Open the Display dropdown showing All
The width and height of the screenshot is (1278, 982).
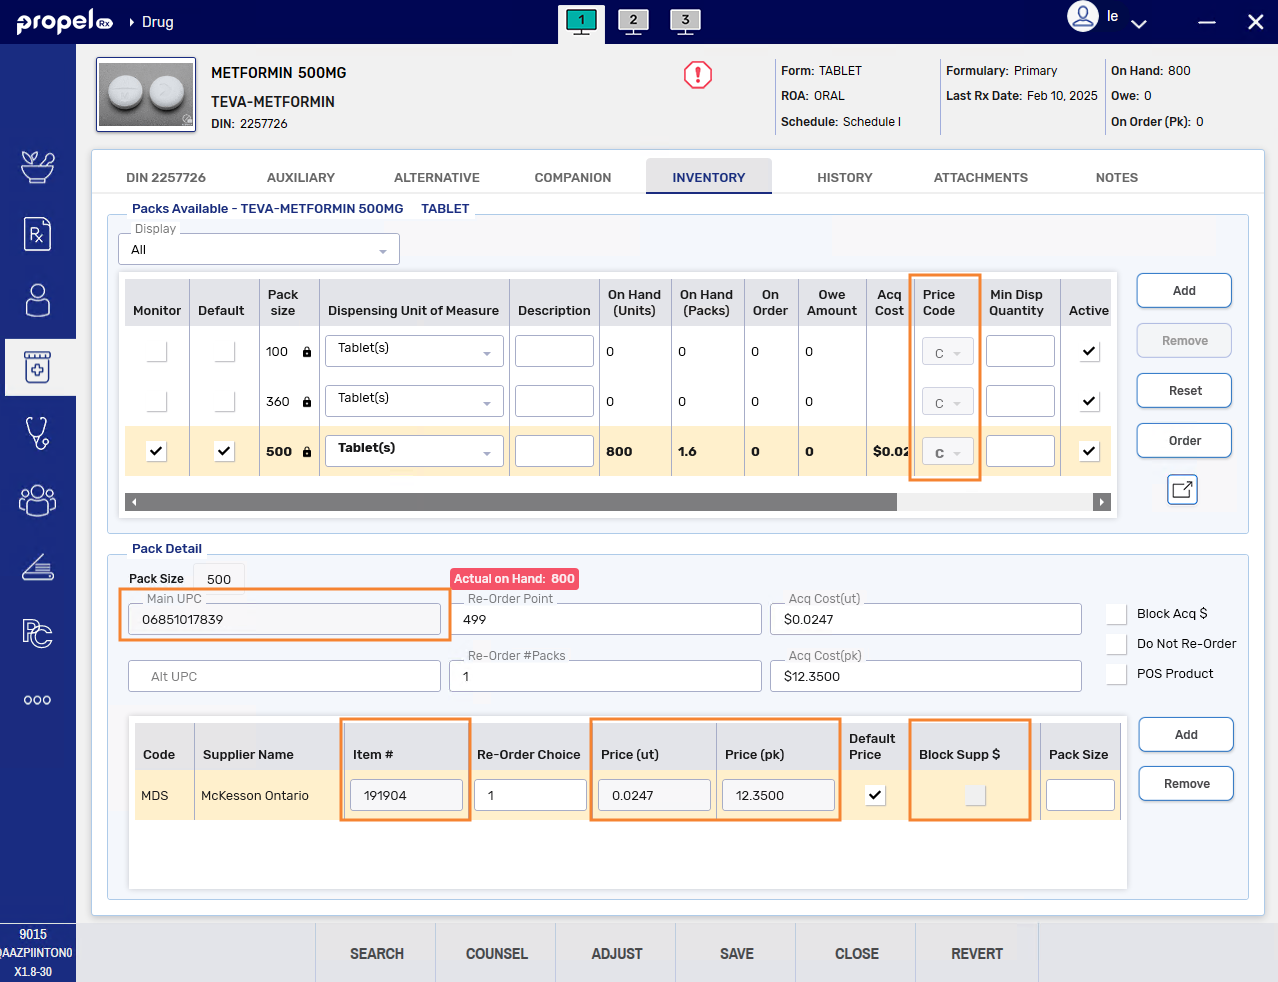(259, 249)
